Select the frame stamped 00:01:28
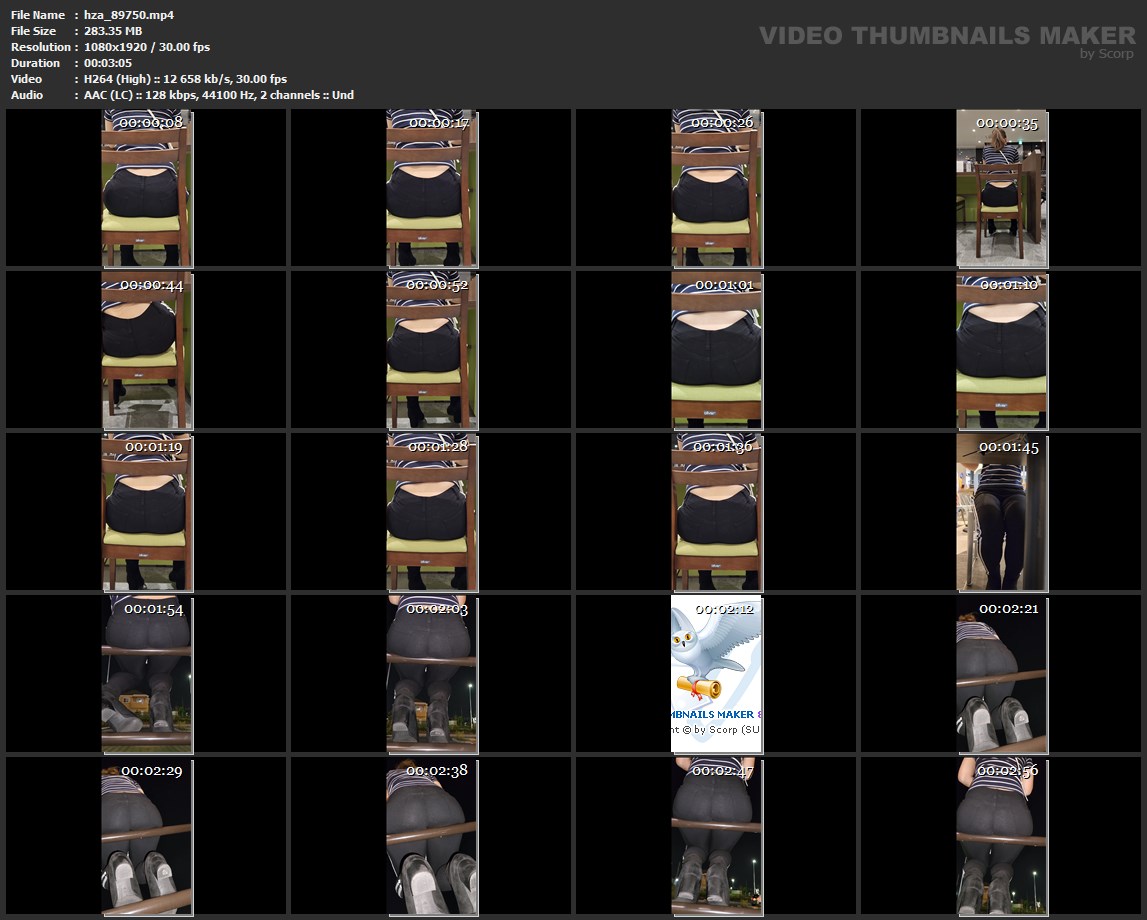This screenshot has height=920, width=1147. [432, 512]
